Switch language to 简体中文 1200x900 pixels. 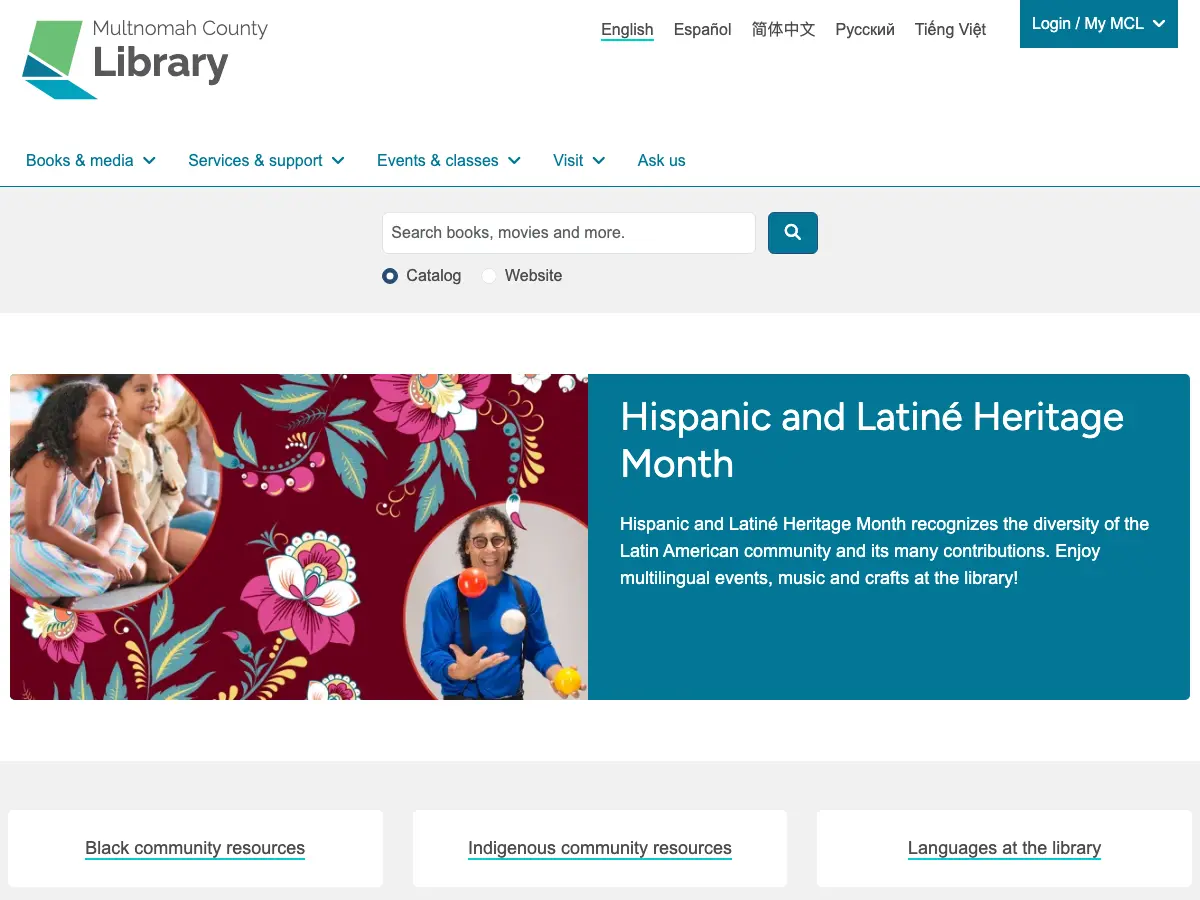tap(784, 30)
